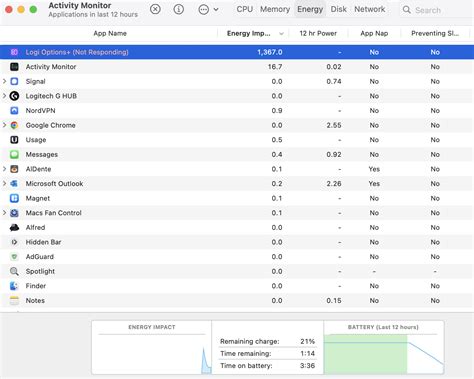The width and height of the screenshot is (474, 379).
Task: Select the Magnet row name
Action: point(38,198)
